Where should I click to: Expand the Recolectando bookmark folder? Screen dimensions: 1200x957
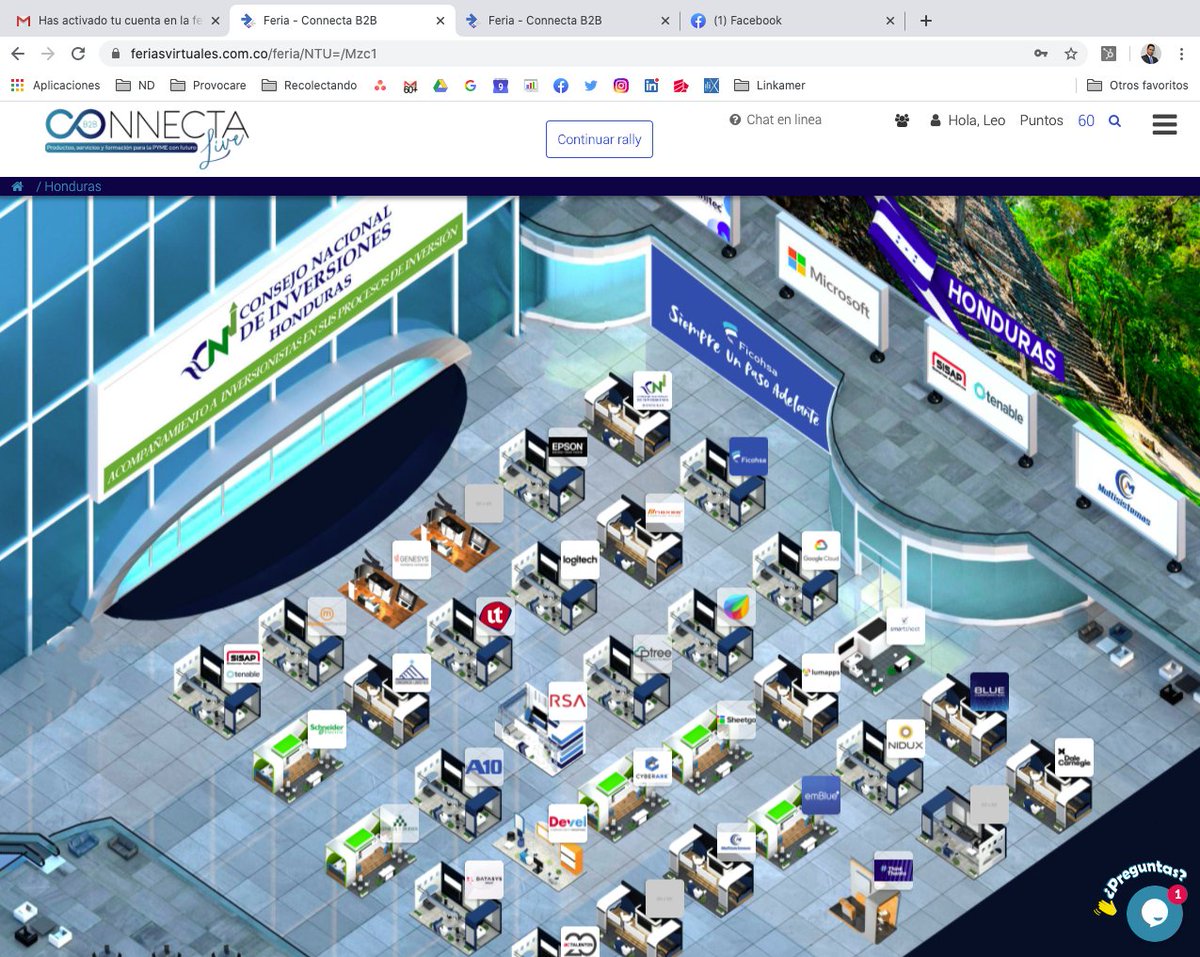coord(309,85)
